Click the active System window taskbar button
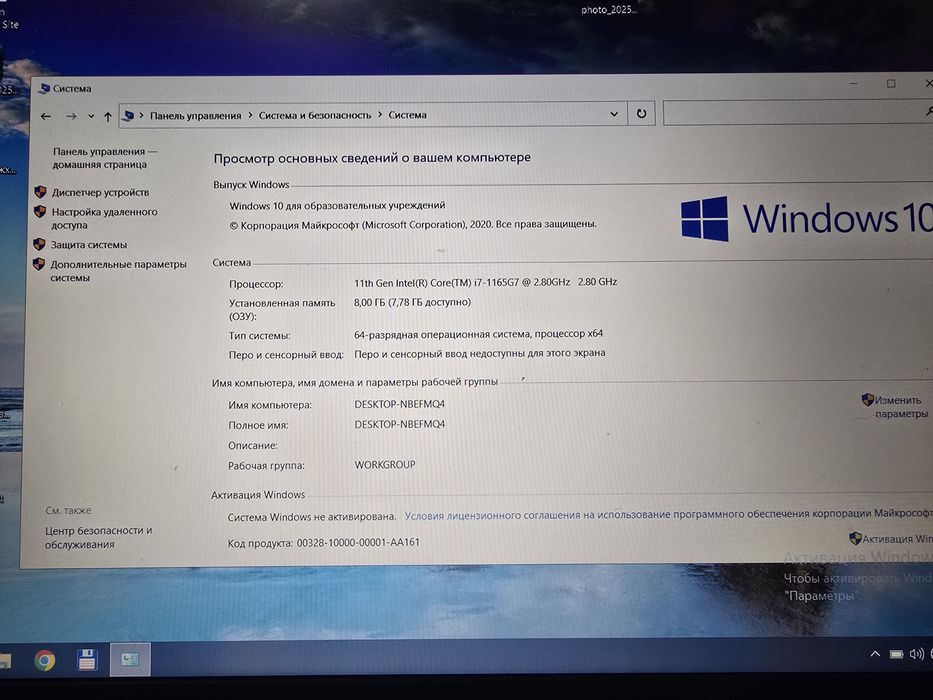This screenshot has width=933, height=700. coord(130,659)
